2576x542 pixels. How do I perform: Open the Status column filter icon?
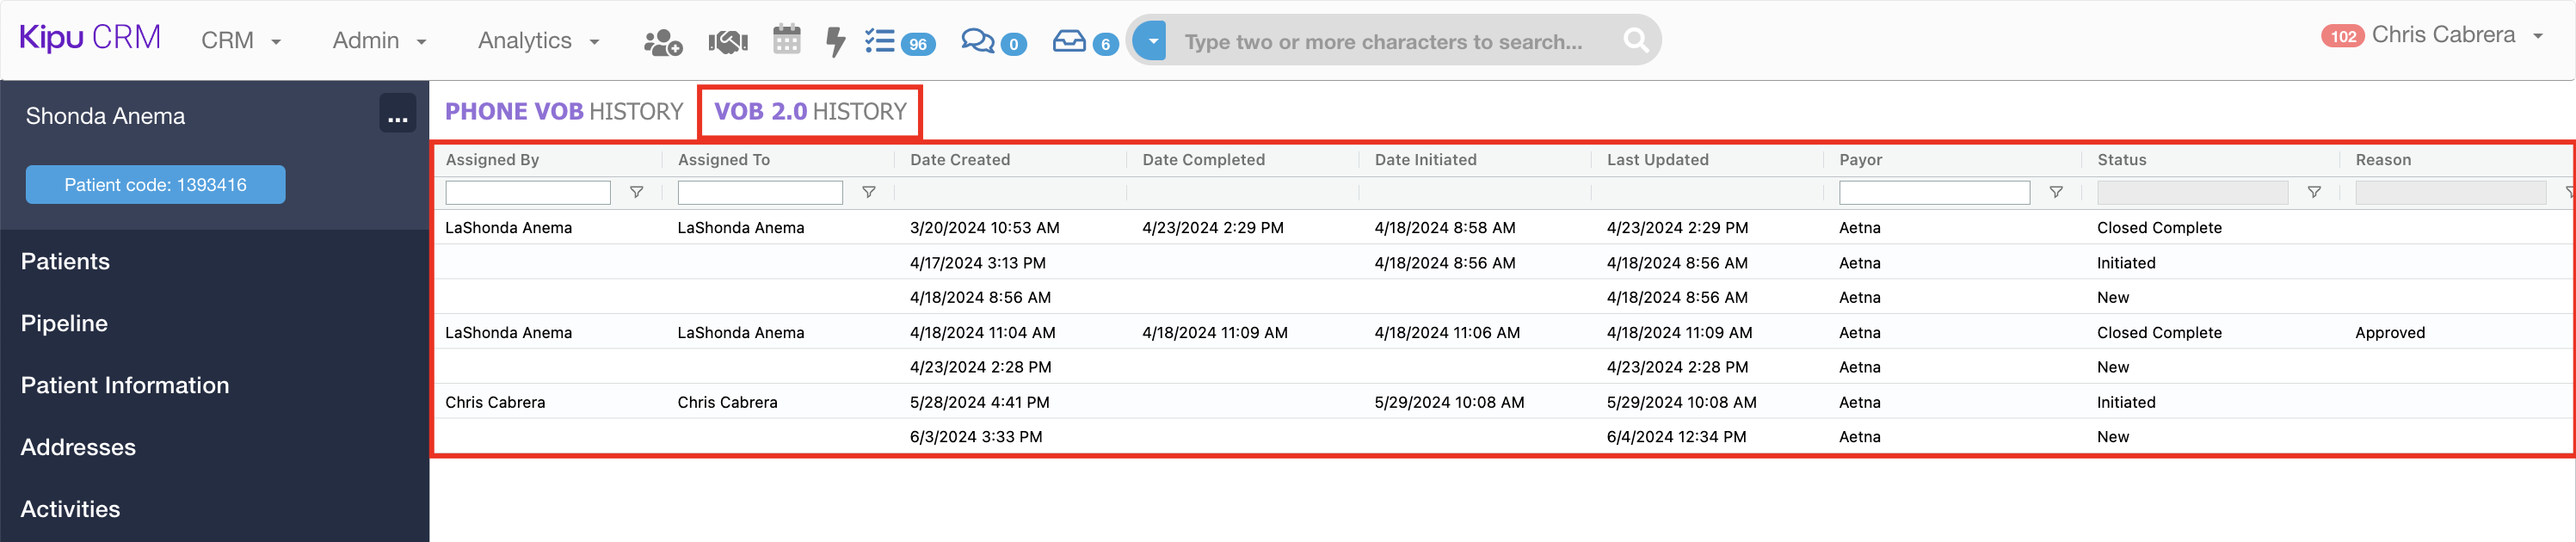tap(2313, 192)
